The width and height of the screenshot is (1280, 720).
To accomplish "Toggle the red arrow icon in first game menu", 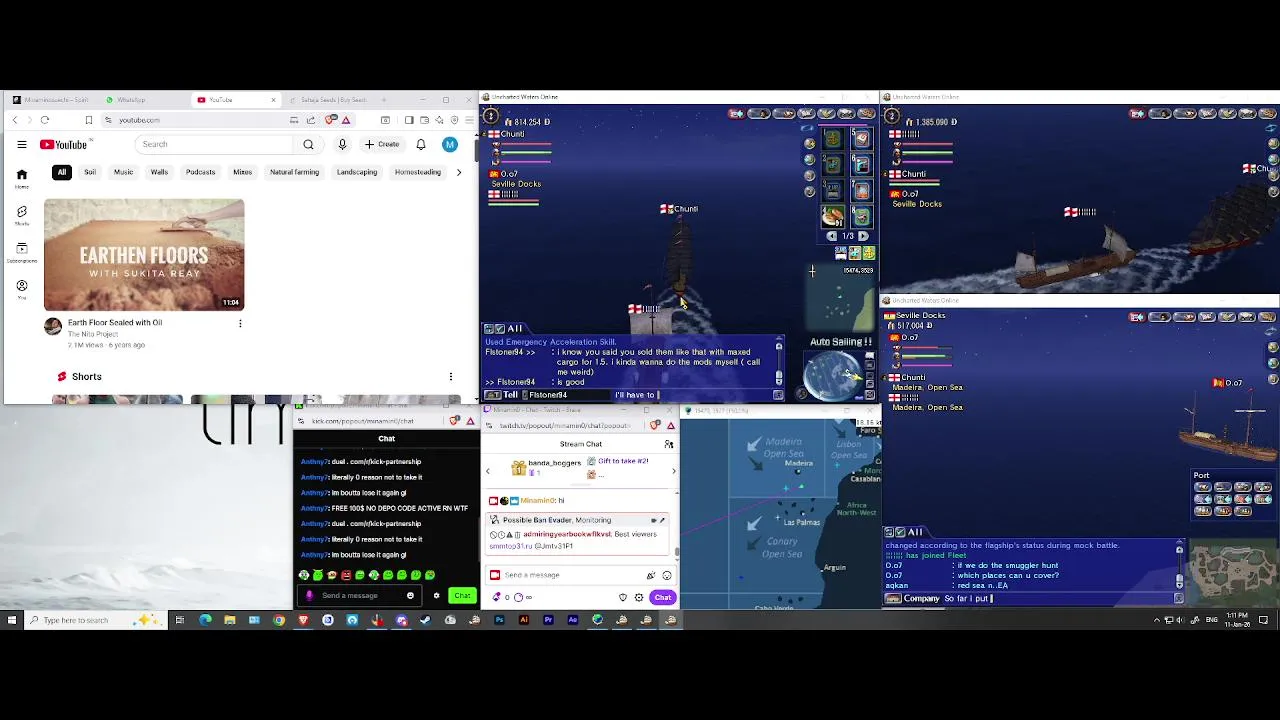I will pyautogui.click(x=737, y=114).
